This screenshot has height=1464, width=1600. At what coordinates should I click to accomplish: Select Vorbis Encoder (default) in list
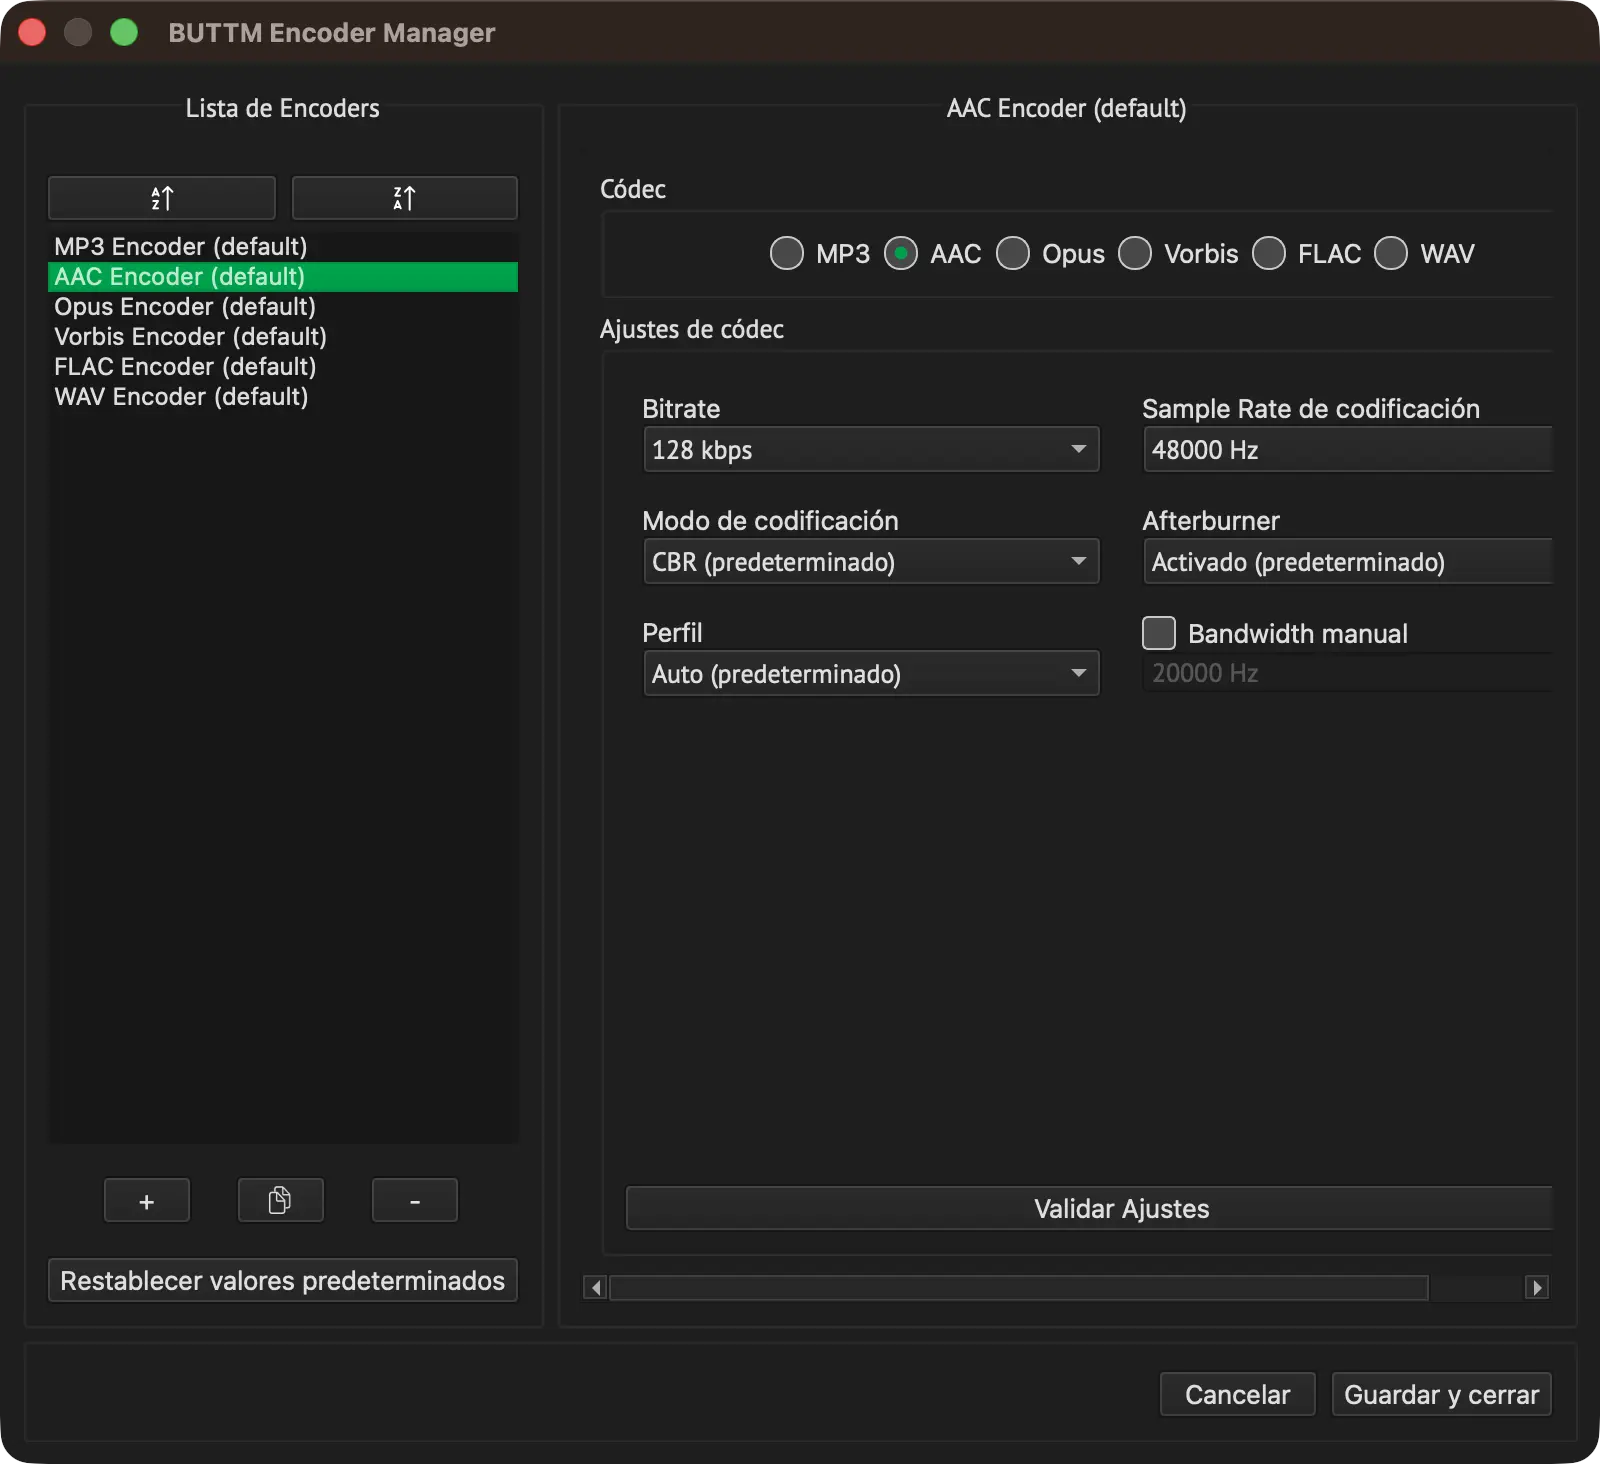coord(283,337)
